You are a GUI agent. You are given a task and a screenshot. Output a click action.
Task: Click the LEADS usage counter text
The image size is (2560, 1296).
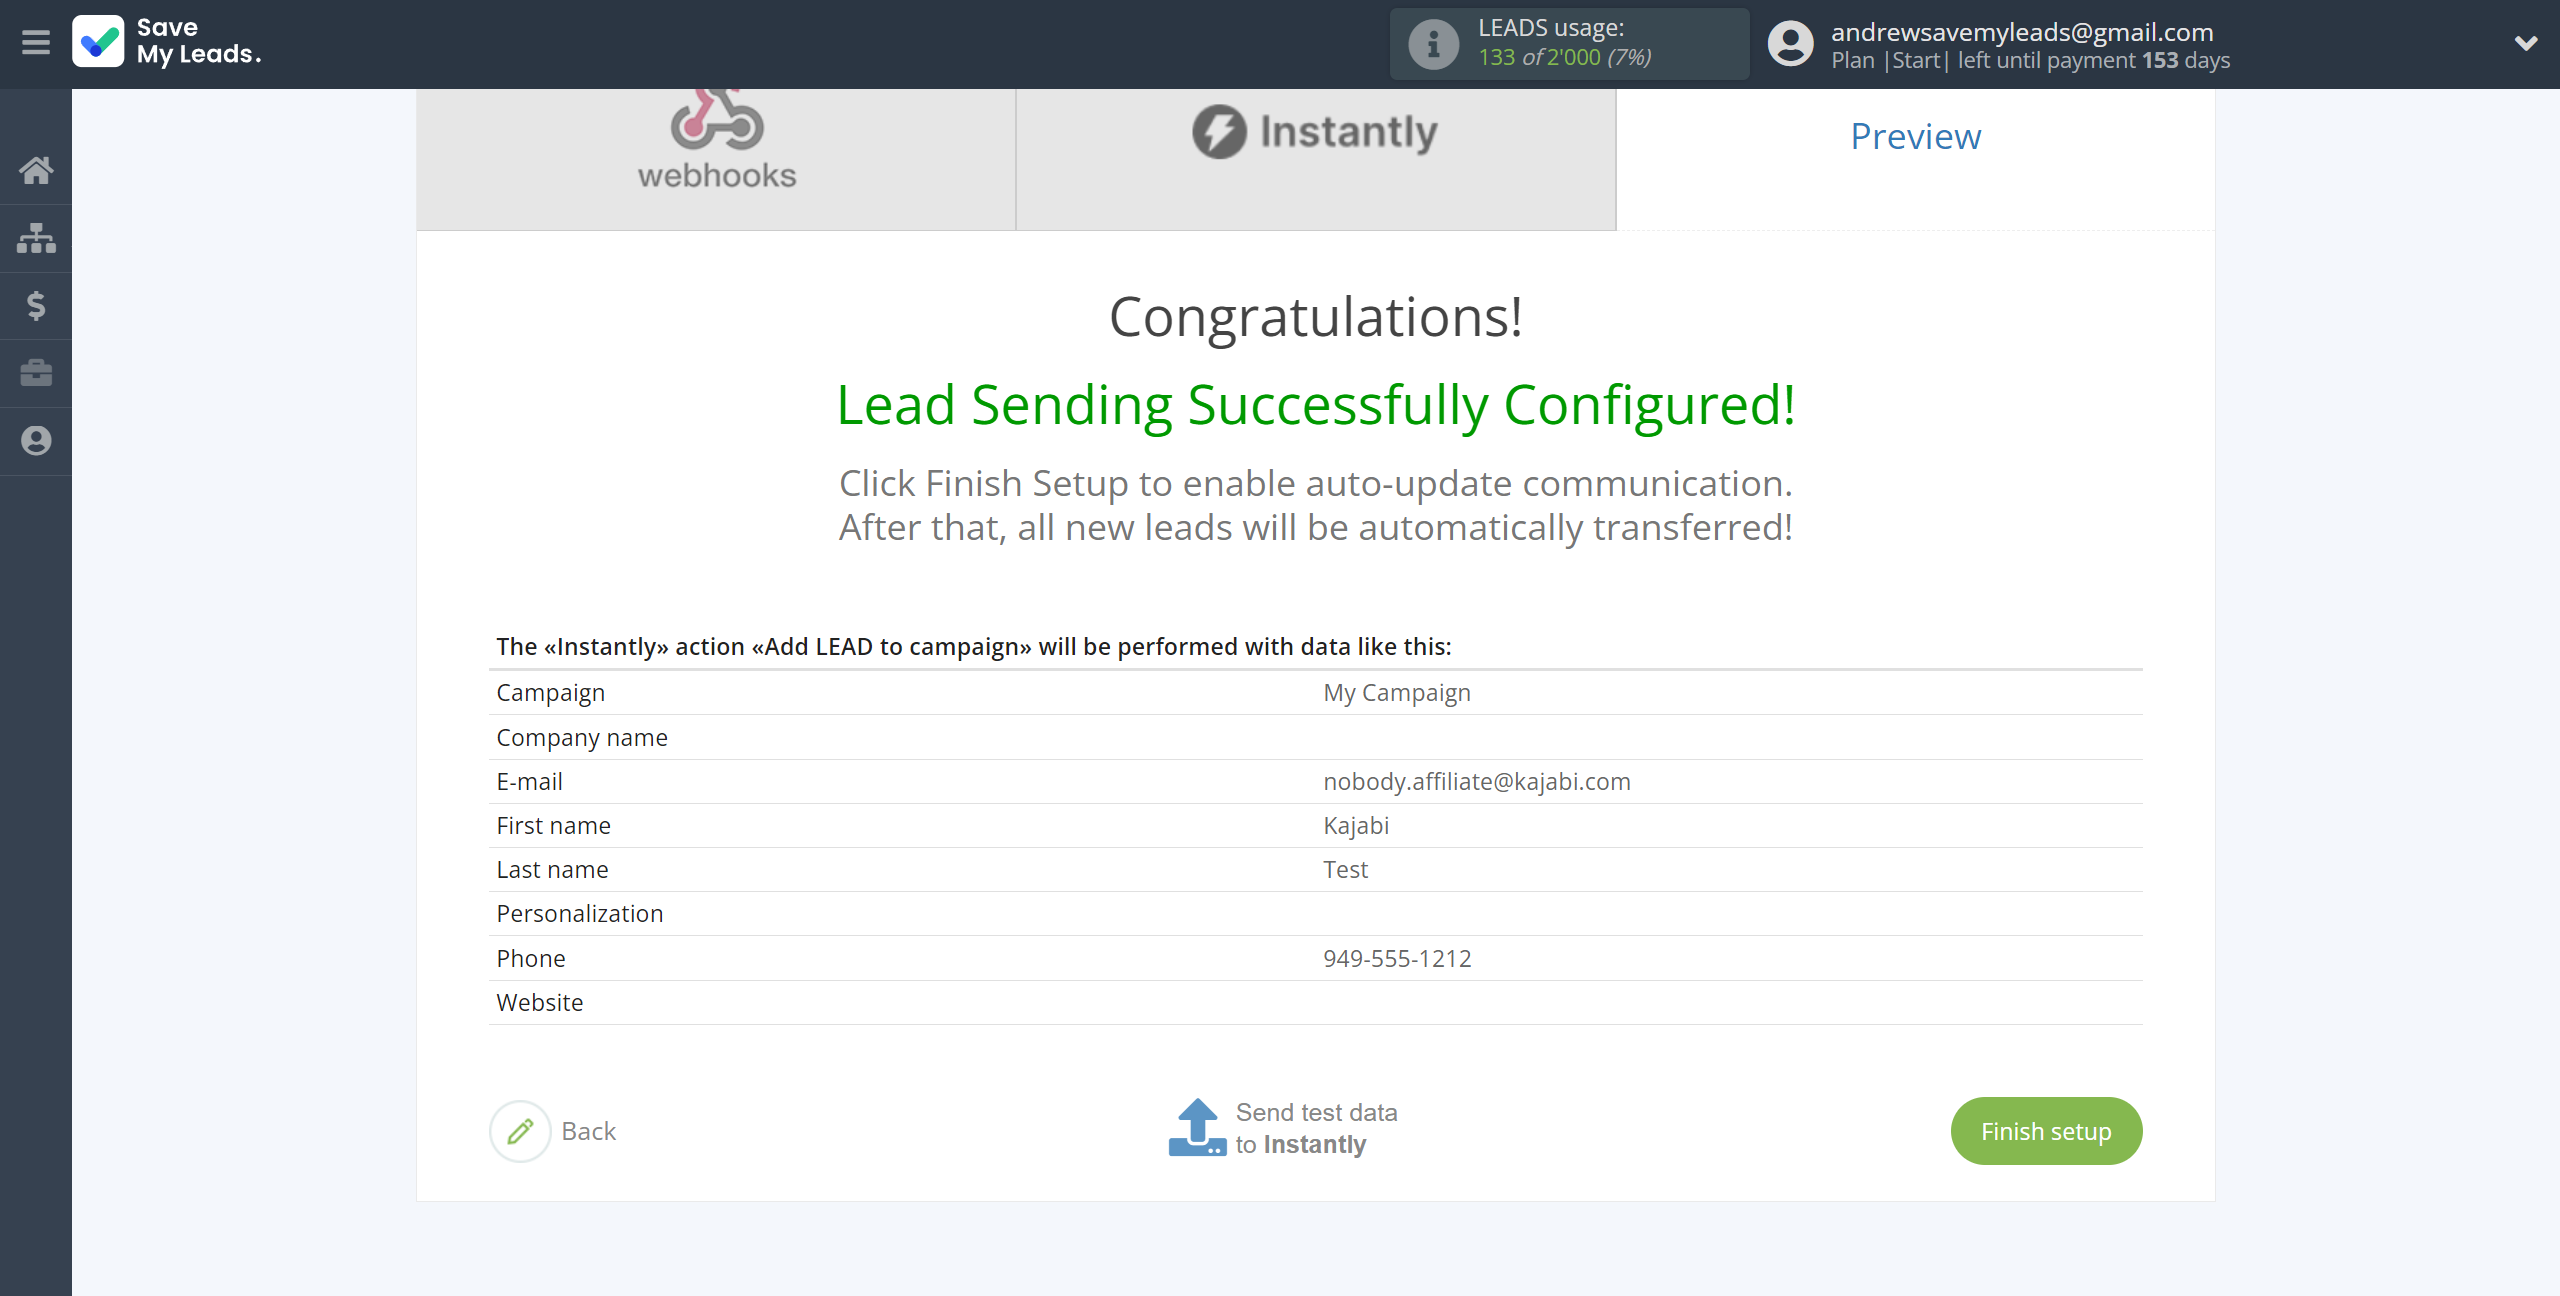(1564, 43)
